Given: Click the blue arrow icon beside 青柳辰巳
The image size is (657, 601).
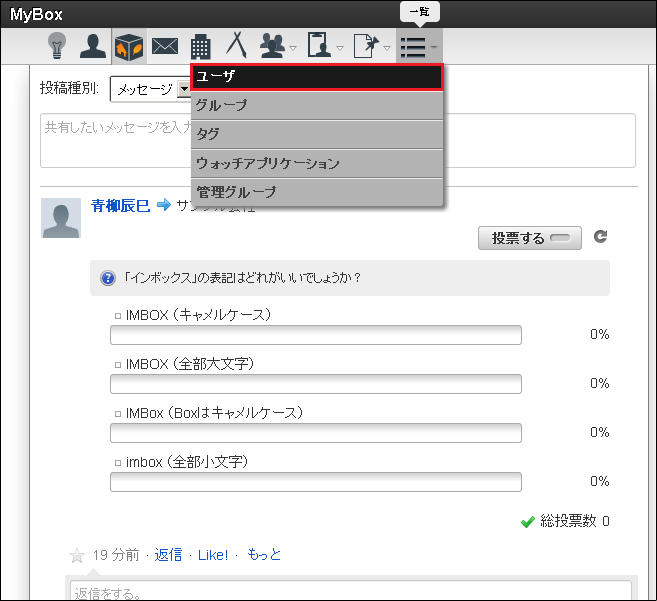Looking at the screenshot, I should click(164, 205).
